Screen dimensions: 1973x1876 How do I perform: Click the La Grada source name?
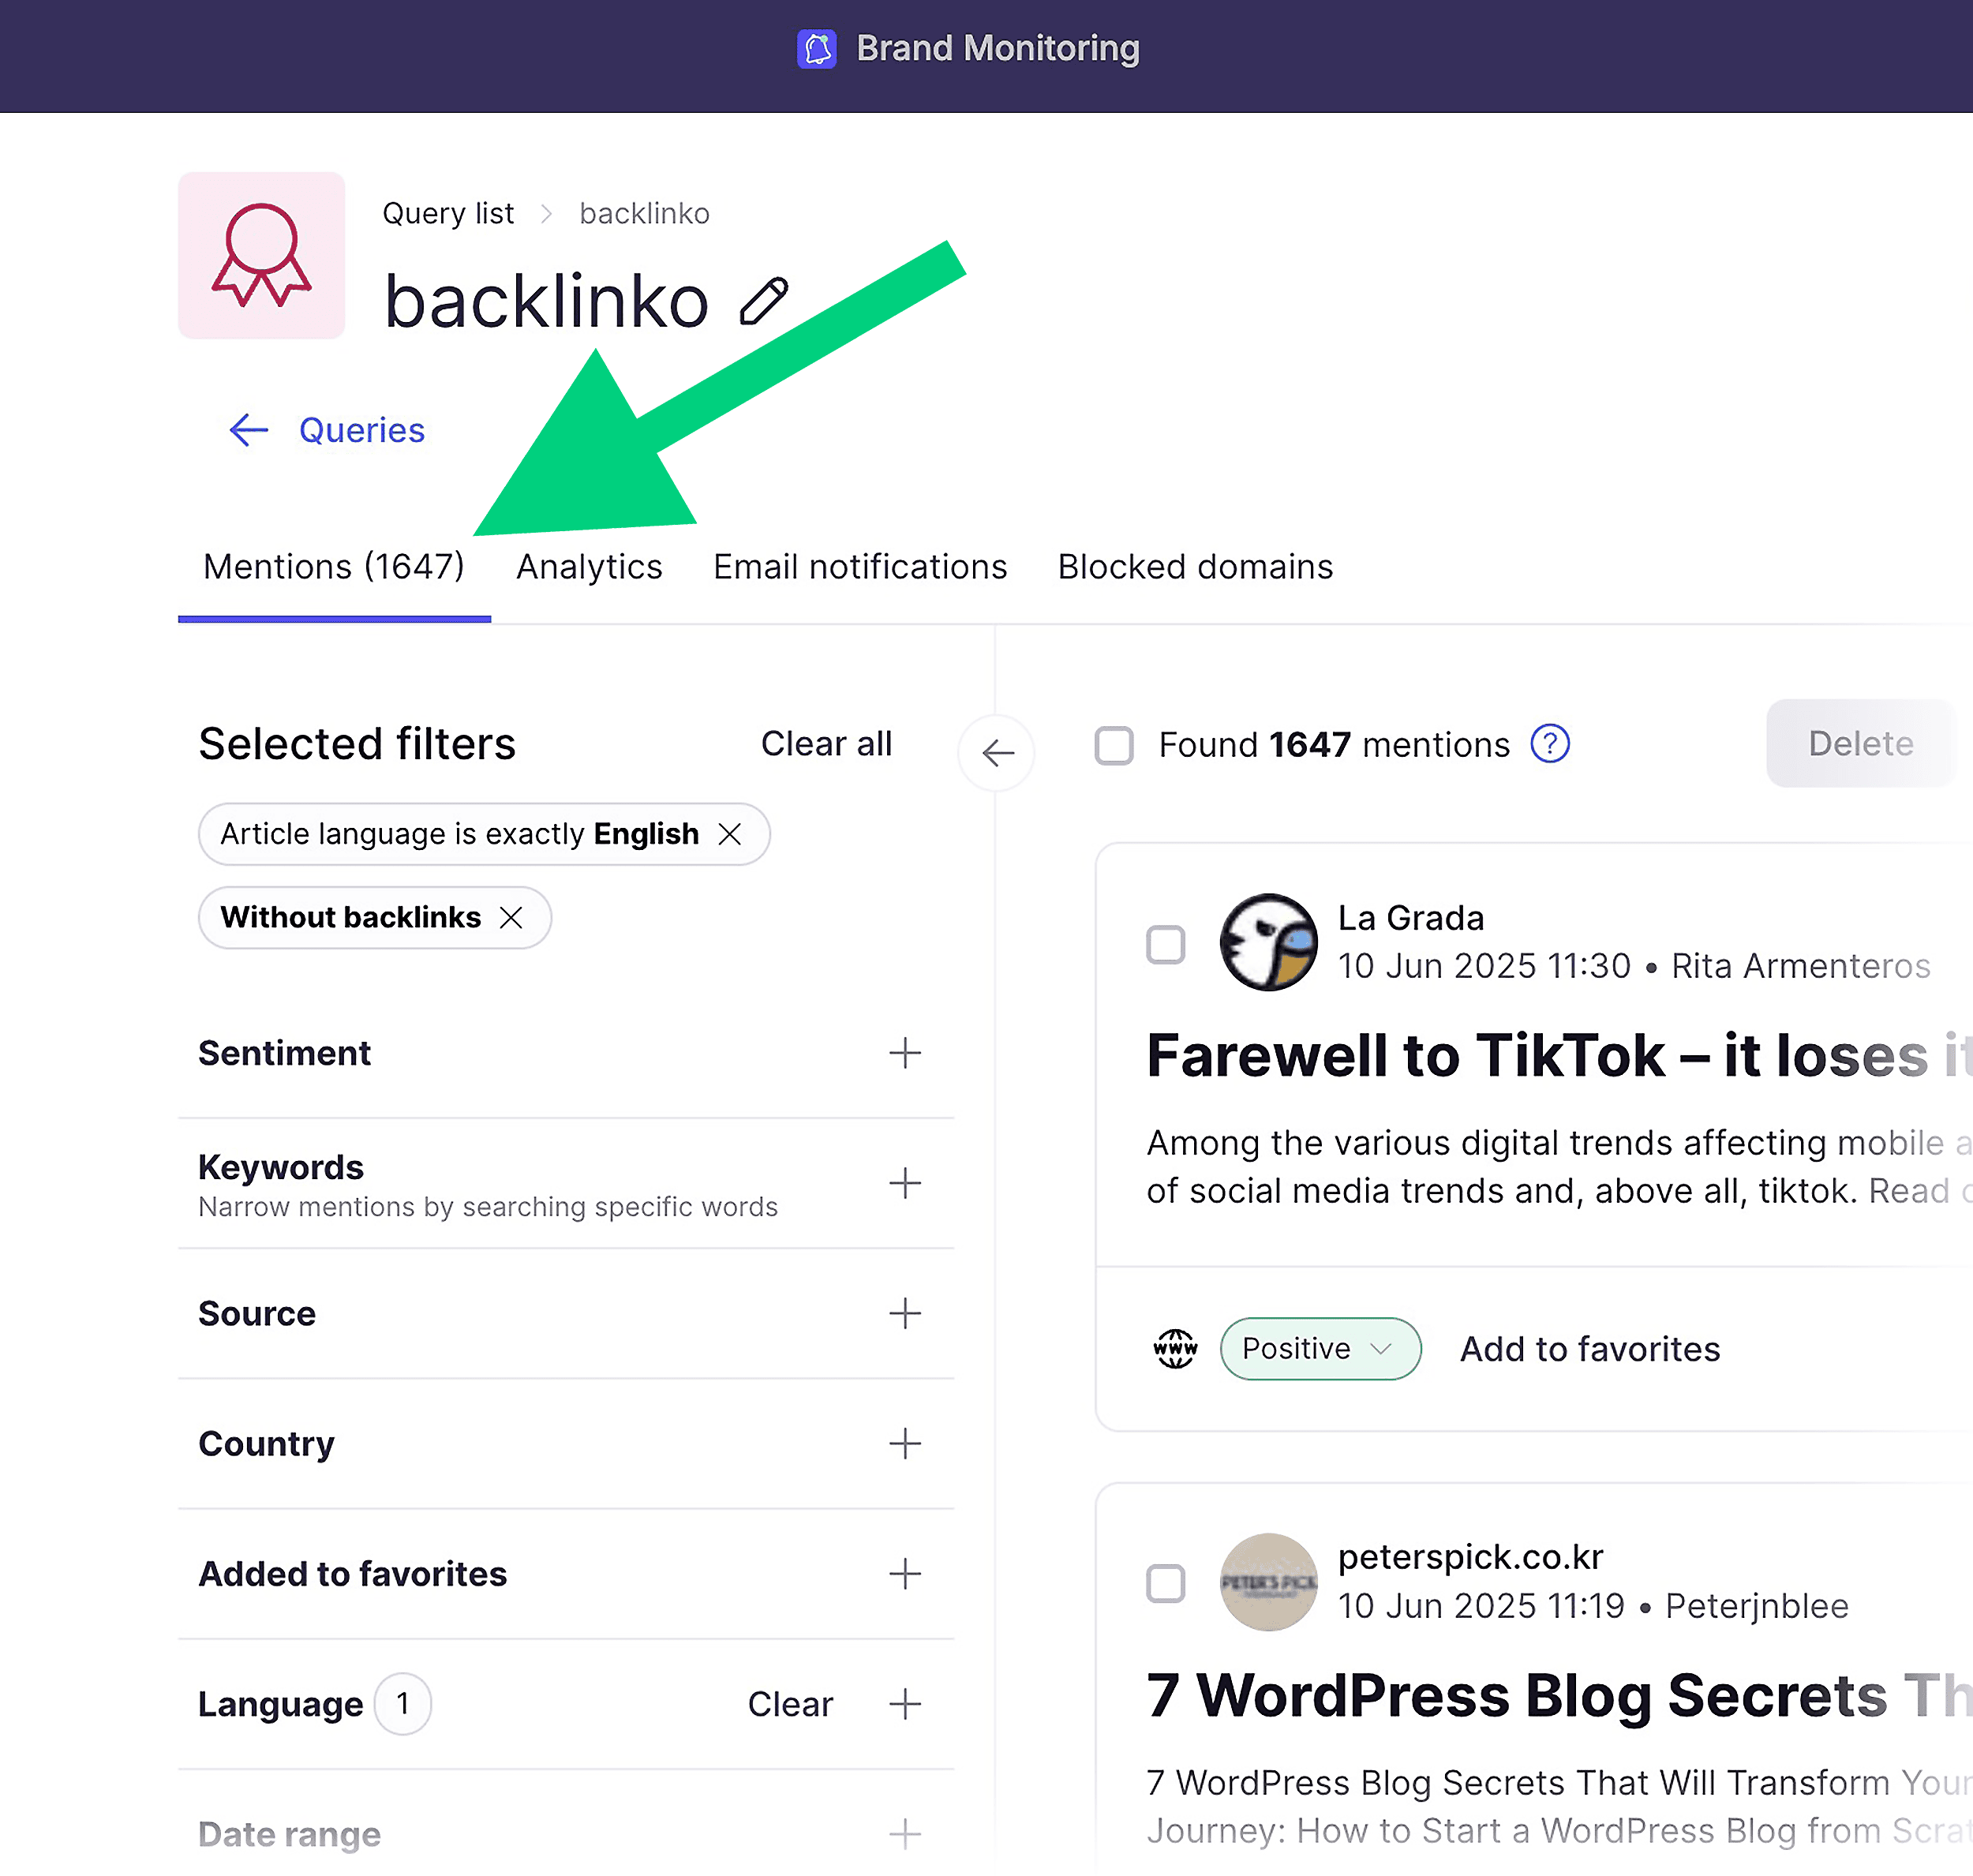(x=1411, y=918)
